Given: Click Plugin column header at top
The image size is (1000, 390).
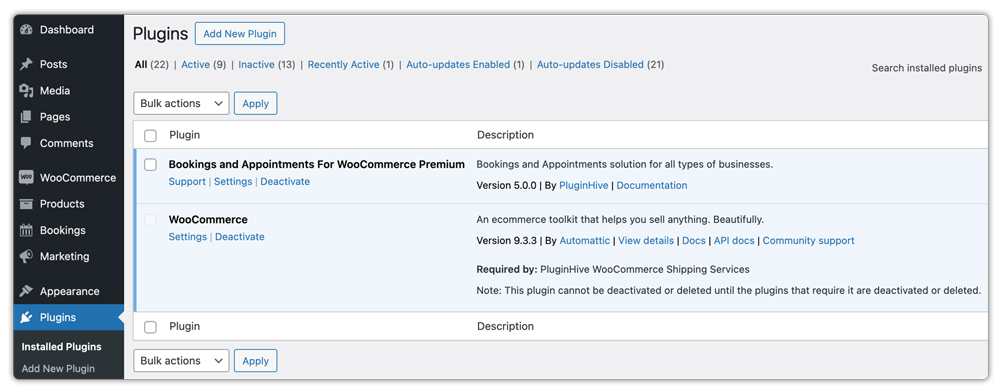Looking at the screenshot, I should coord(184,135).
